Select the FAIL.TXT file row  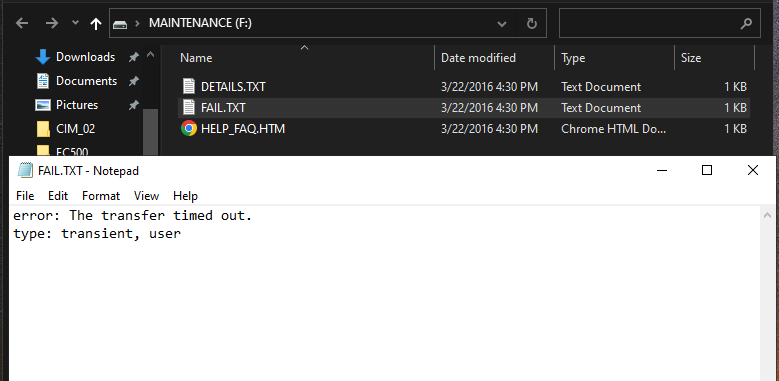[x=464, y=108]
